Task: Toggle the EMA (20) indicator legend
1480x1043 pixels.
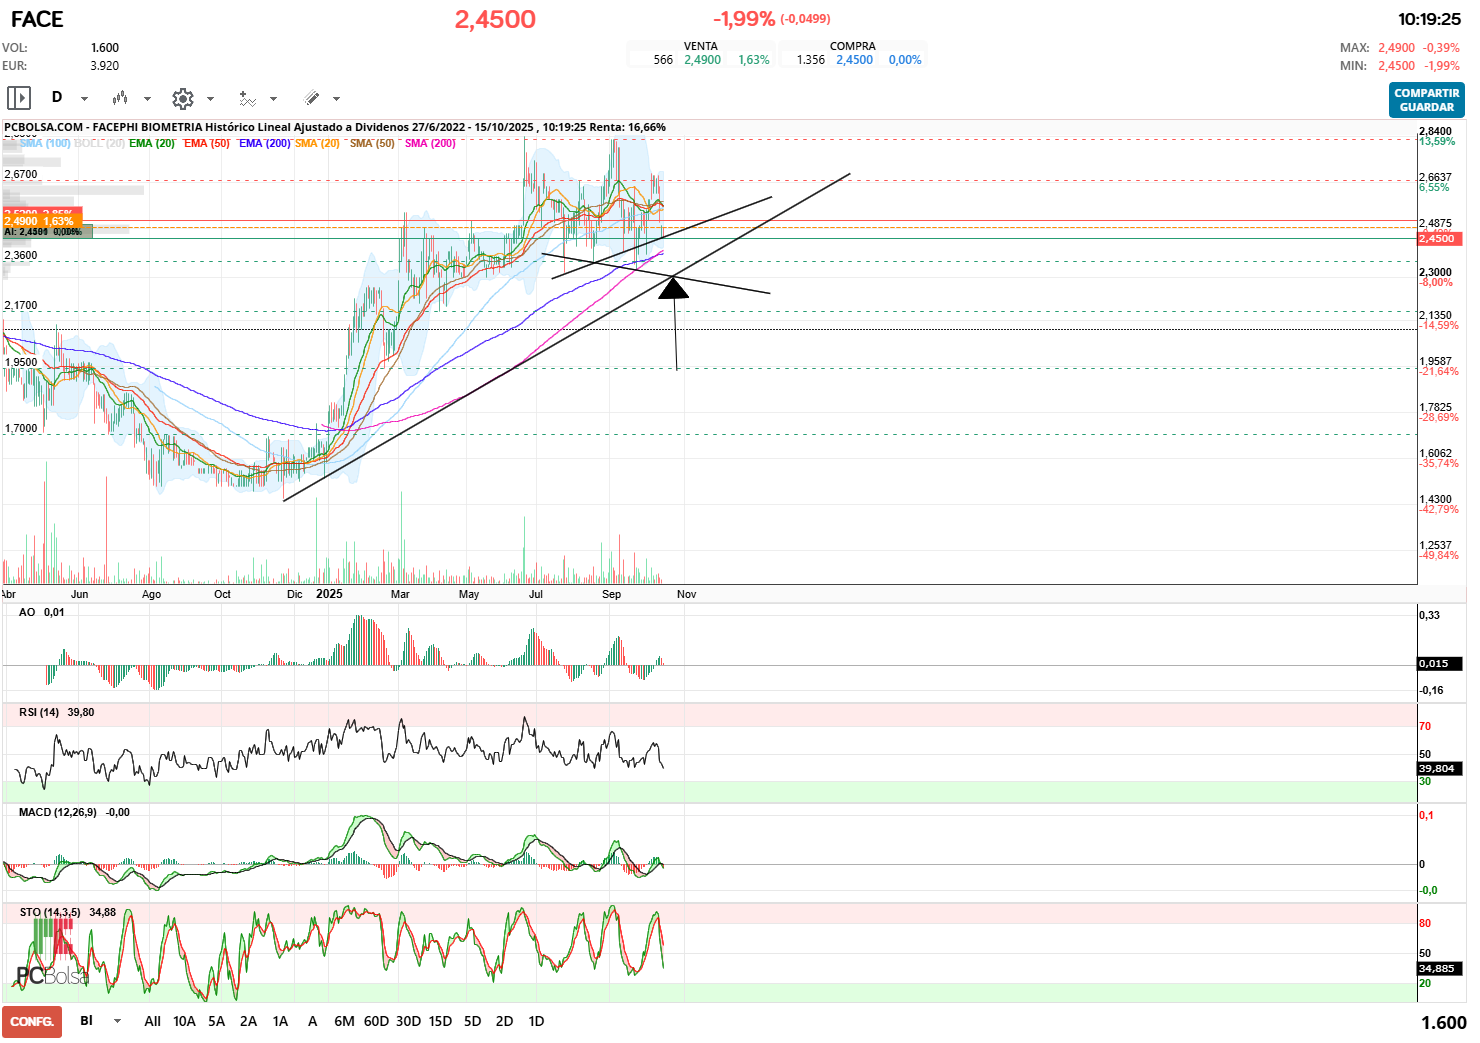Action: coord(152,143)
